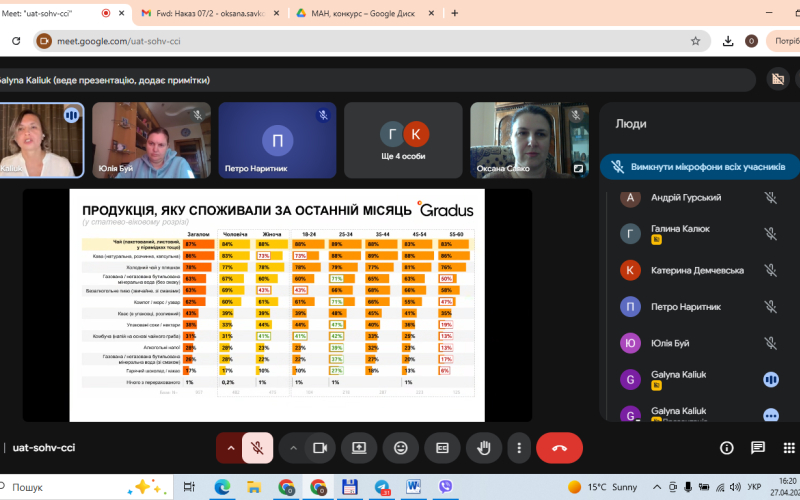Open the volume control in the system tray
Viewport: 800px width, 500px height.
point(735,487)
